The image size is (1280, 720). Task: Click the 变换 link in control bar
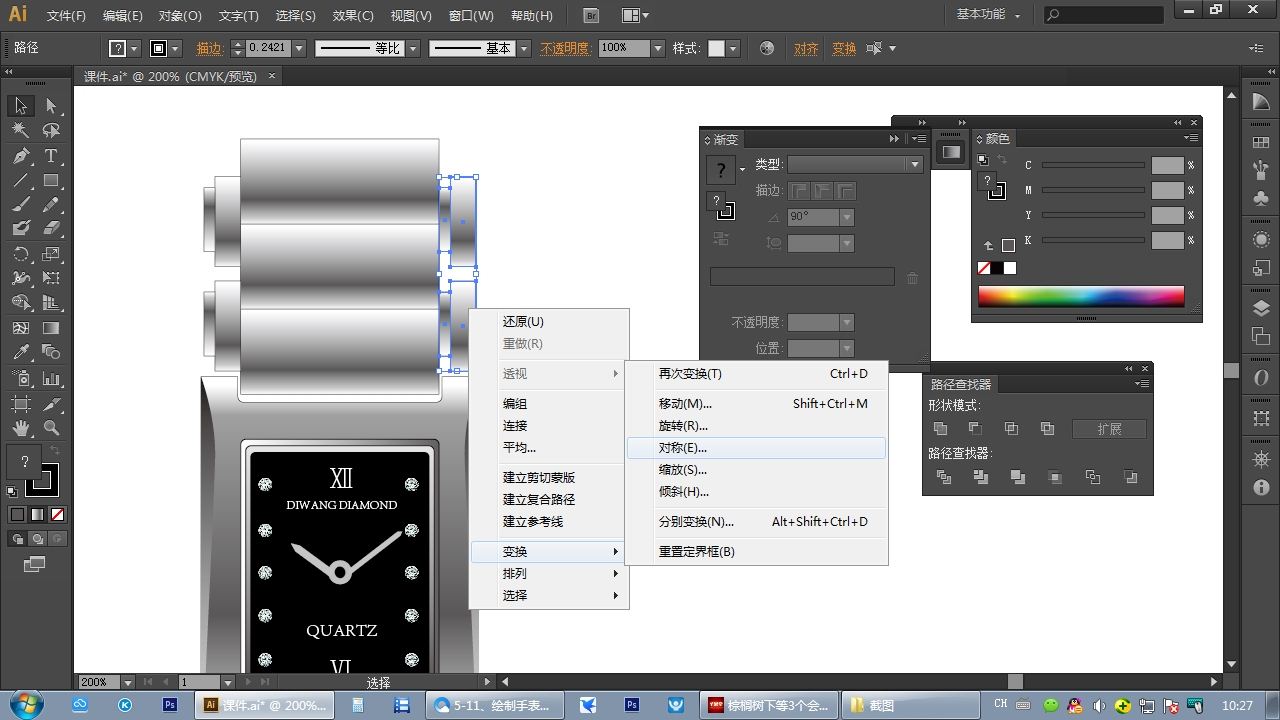pos(844,48)
